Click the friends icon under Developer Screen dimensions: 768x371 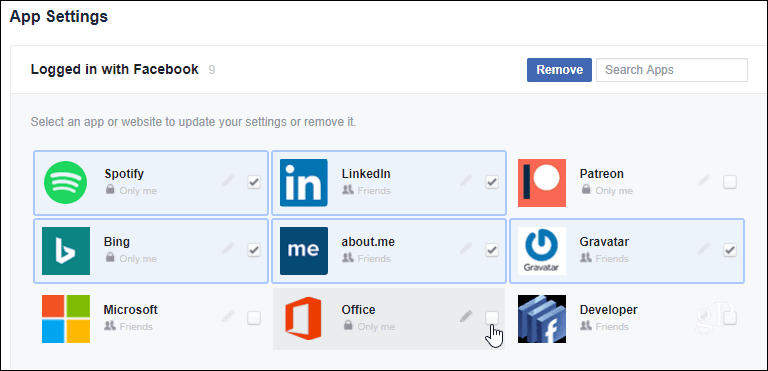(586, 326)
